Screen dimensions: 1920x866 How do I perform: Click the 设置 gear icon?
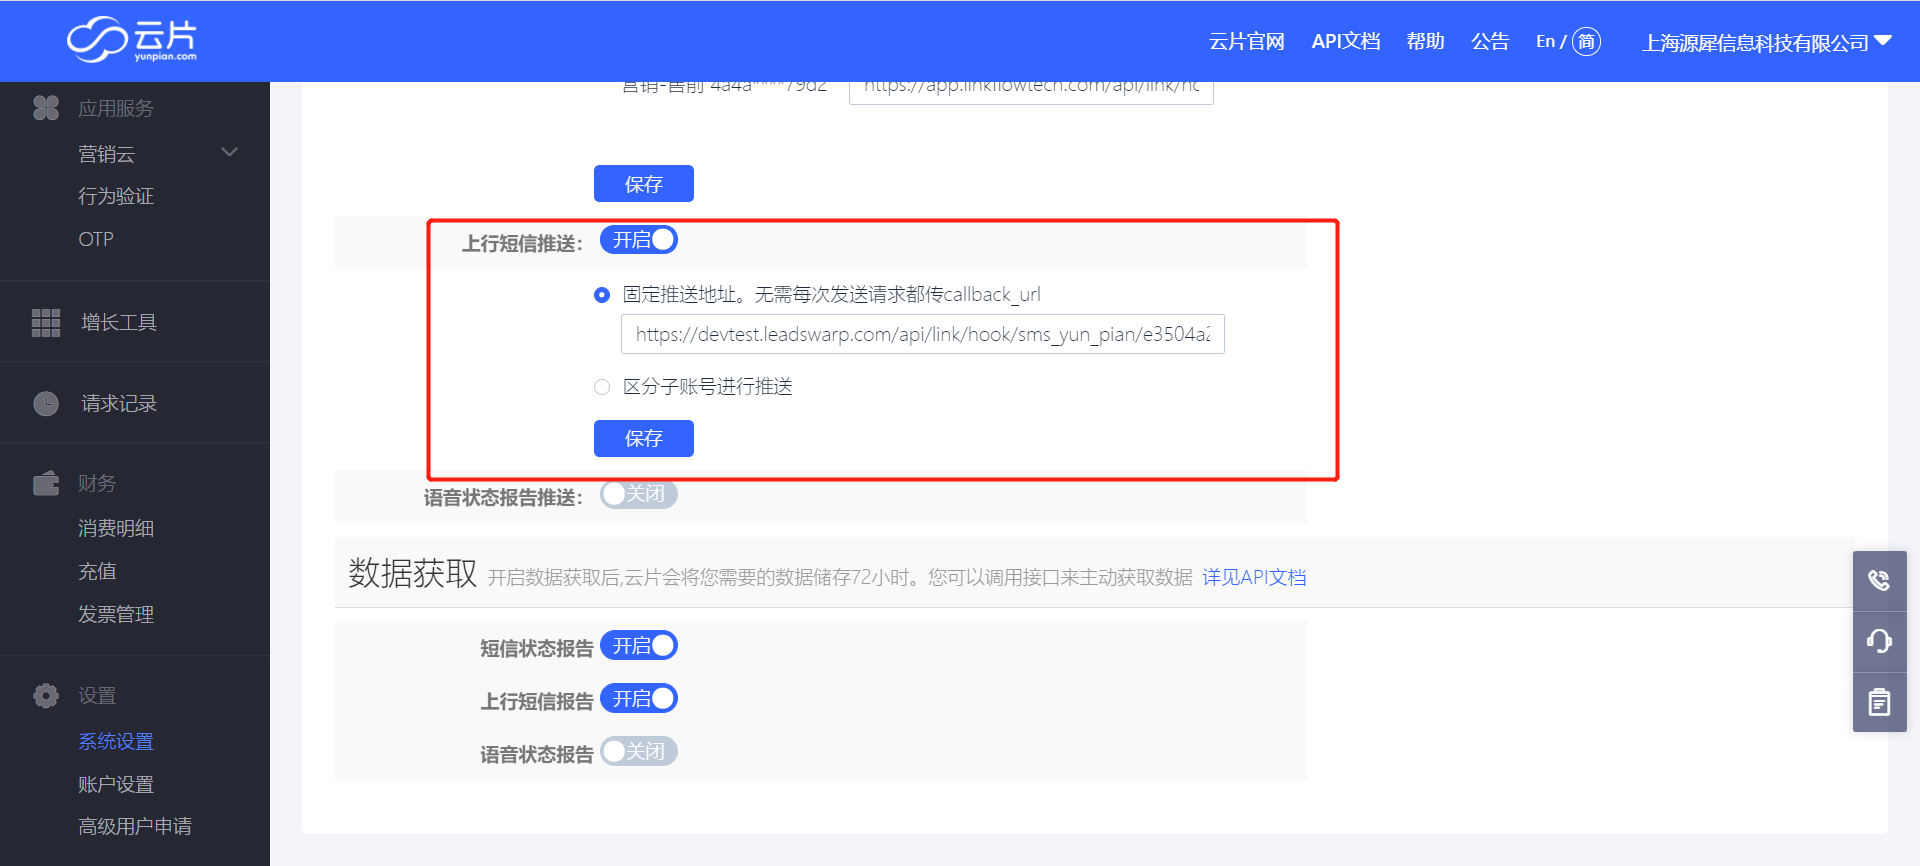point(46,696)
